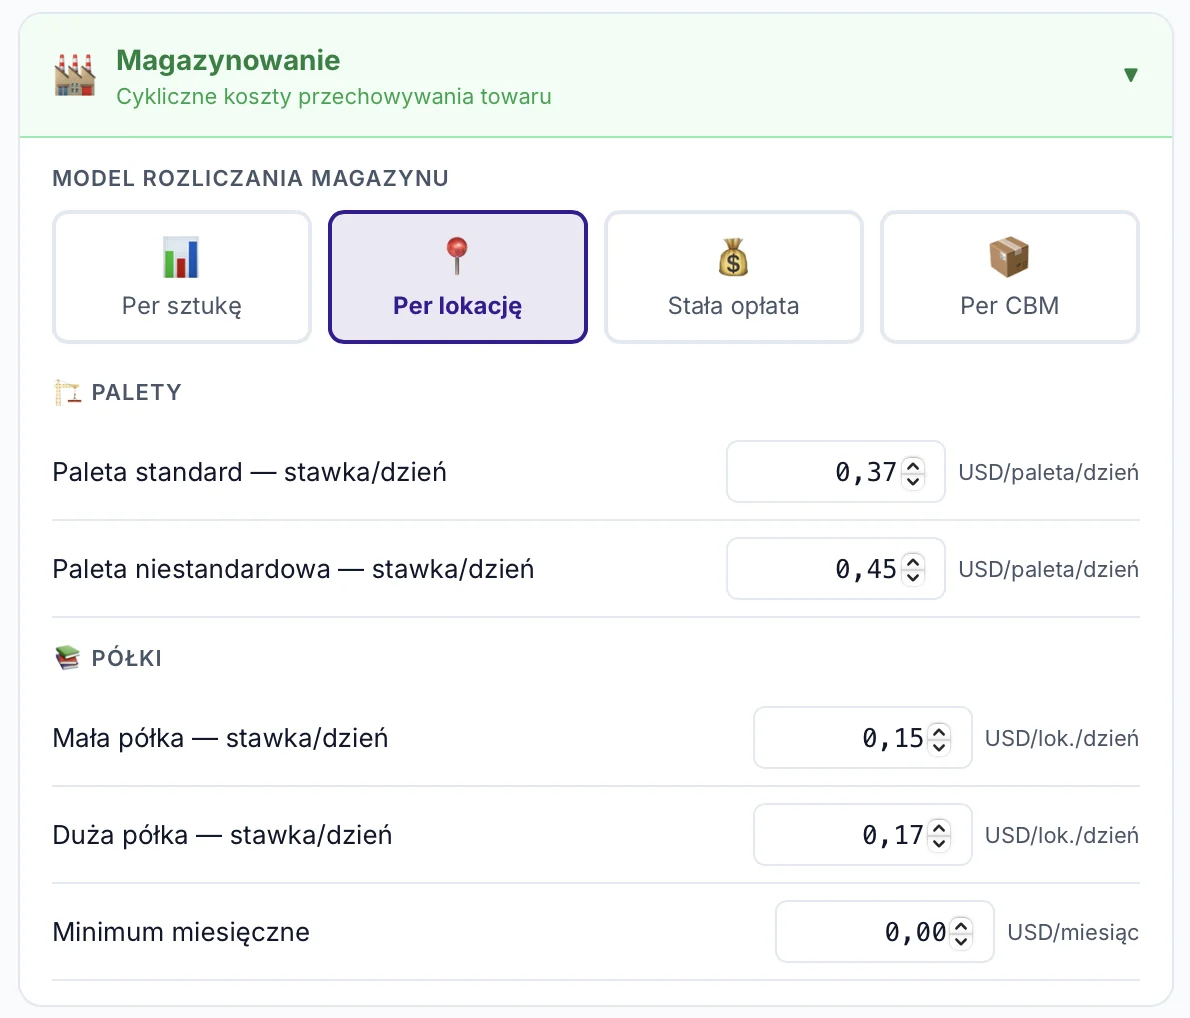Image resolution: width=1190 pixels, height=1018 pixels.
Task: Focus the Mała półka rate field
Action: click(x=863, y=737)
